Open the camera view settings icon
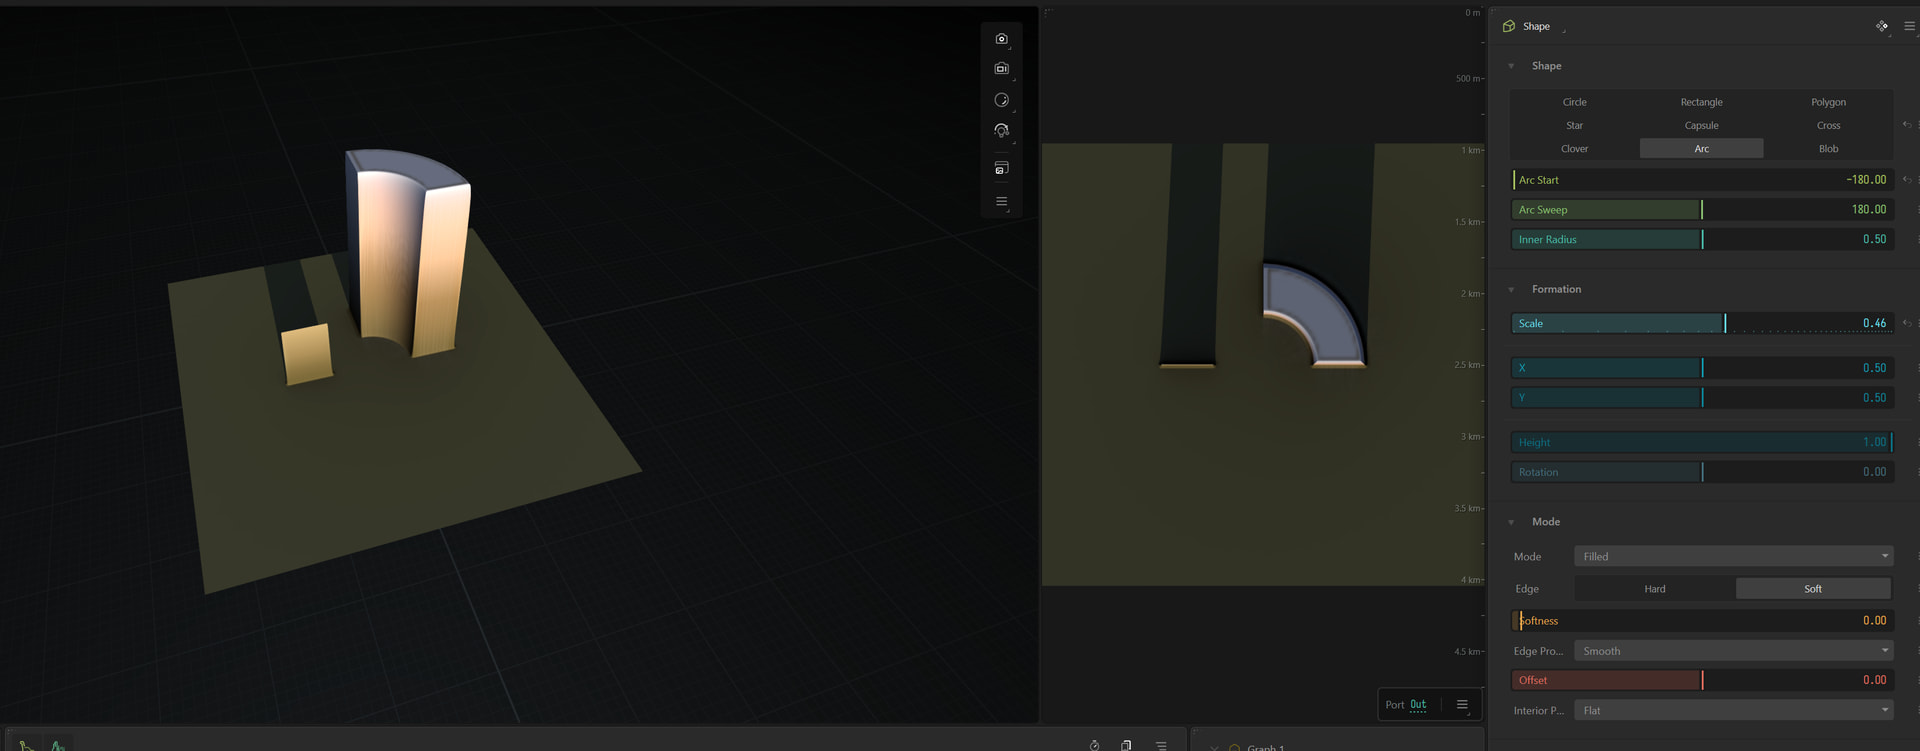The height and width of the screenshot is (751, 1920). pyautogui.click(x=1001, y=69)
